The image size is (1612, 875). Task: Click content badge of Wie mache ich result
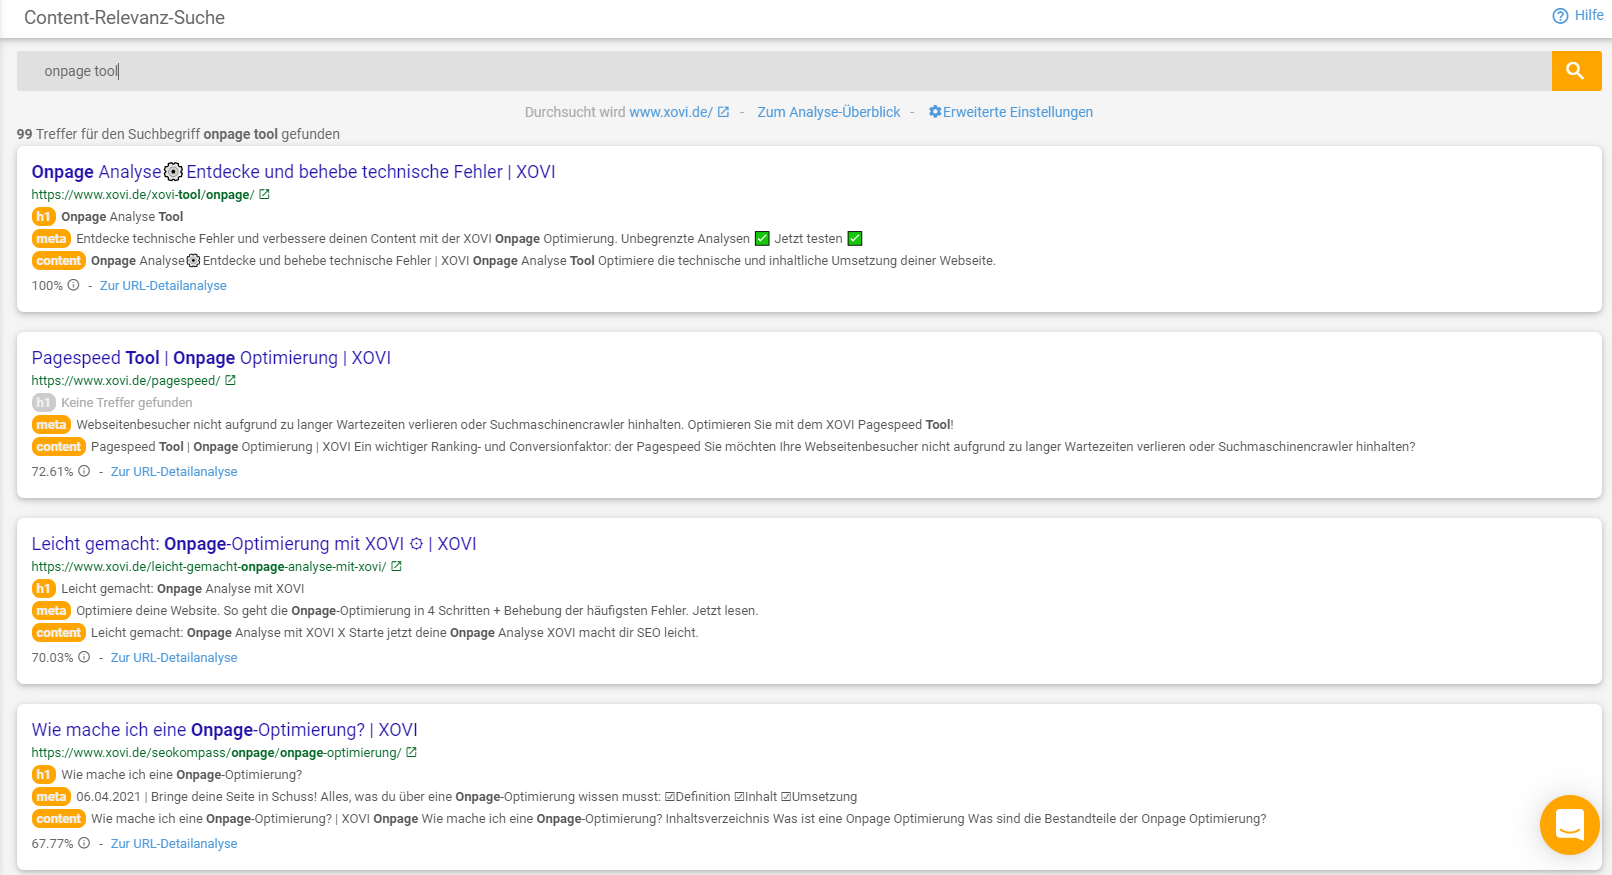pos(59,819)
